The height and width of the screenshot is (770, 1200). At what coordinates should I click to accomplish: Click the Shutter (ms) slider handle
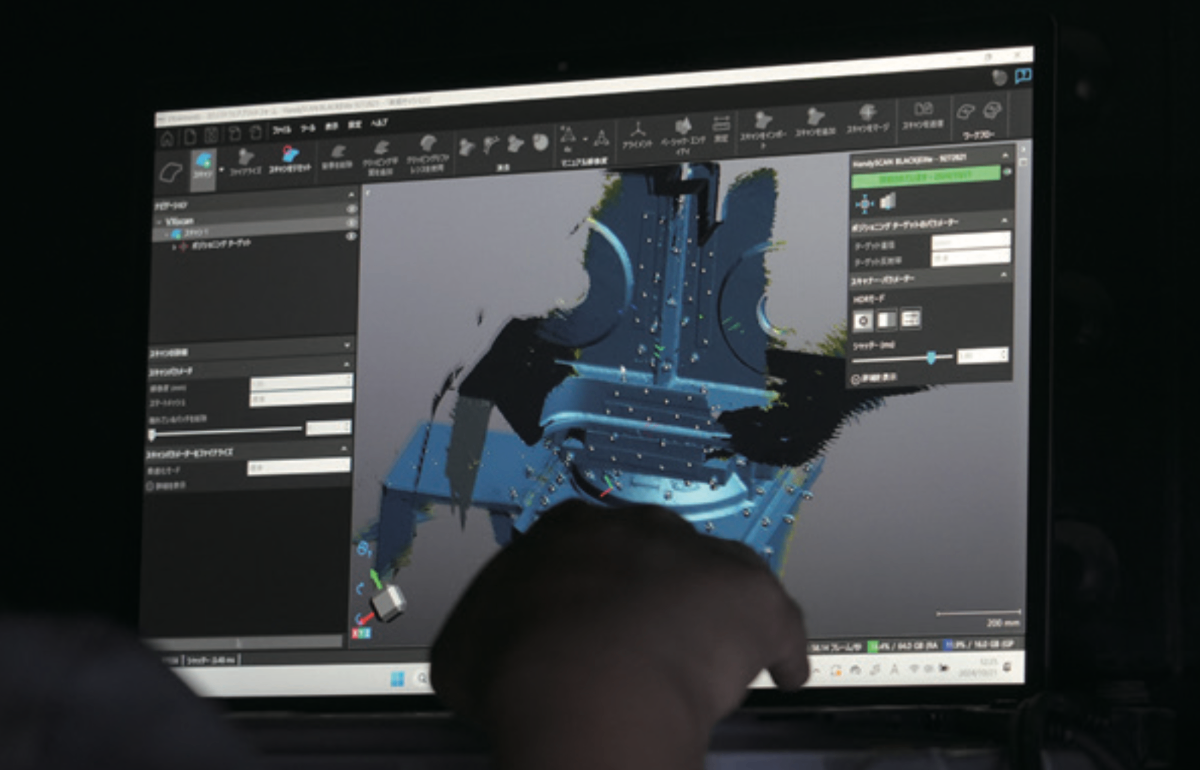(x=932, y=357)
